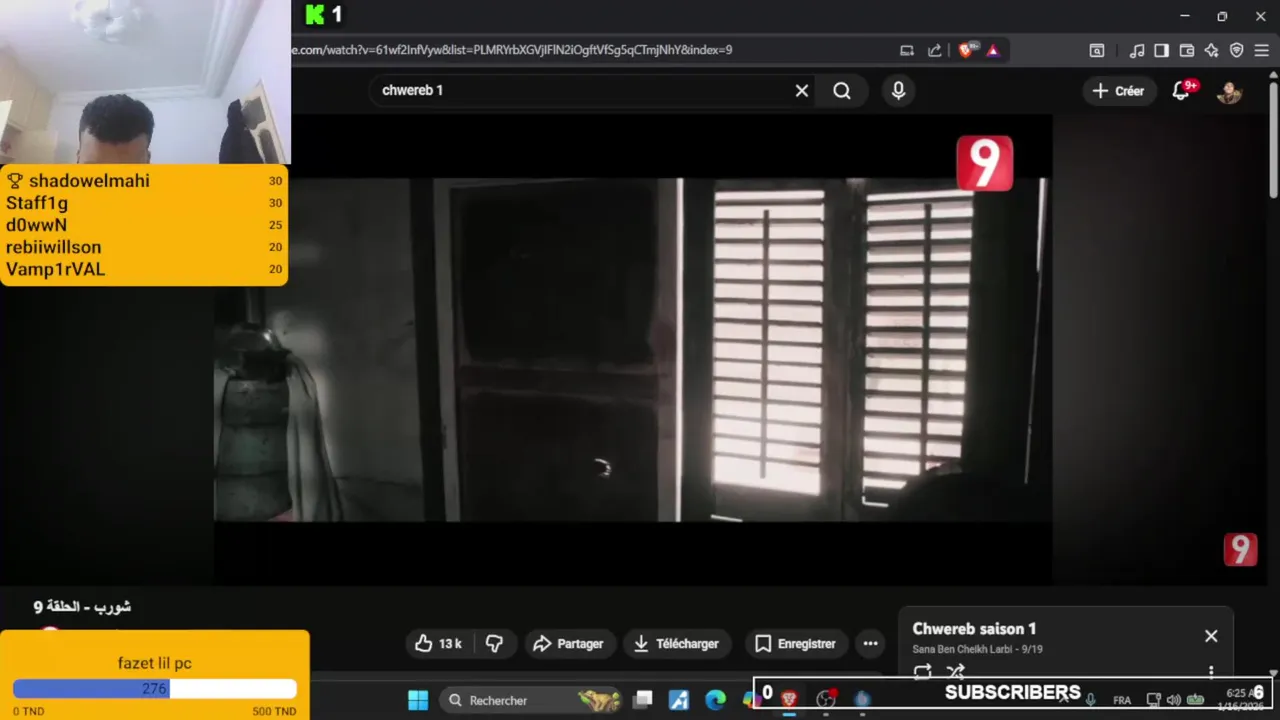Click the browser address bar URL
1280x720 pixels.
[512, 50]
